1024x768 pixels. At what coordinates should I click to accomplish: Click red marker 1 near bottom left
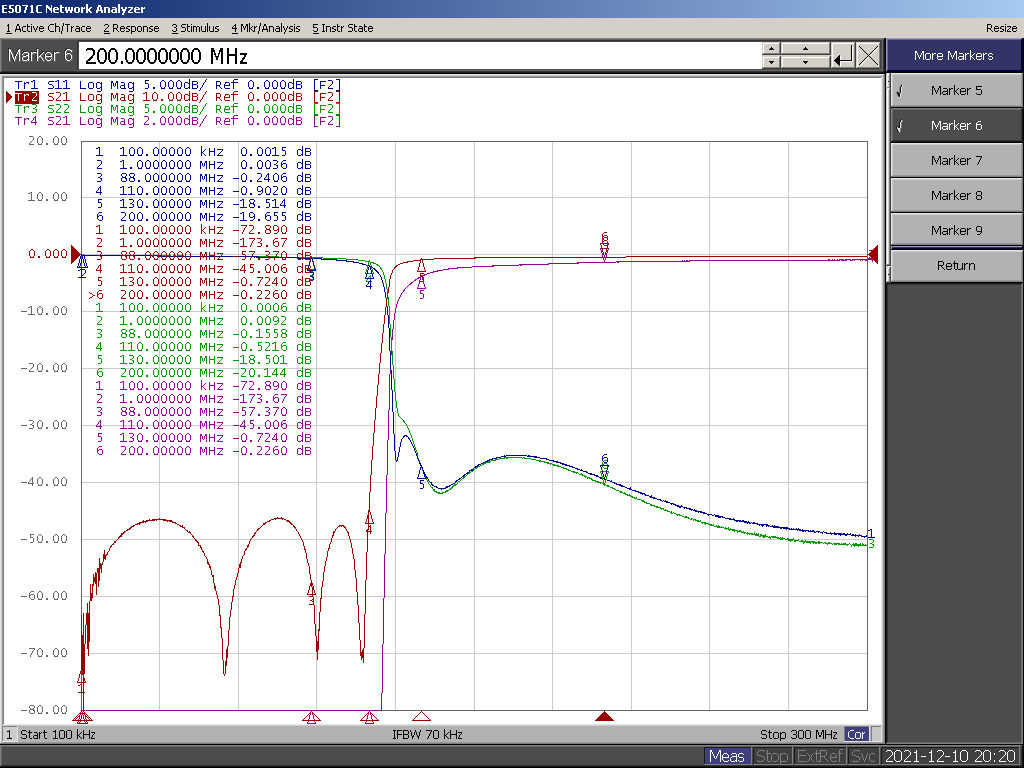click(x=82, y=682)
